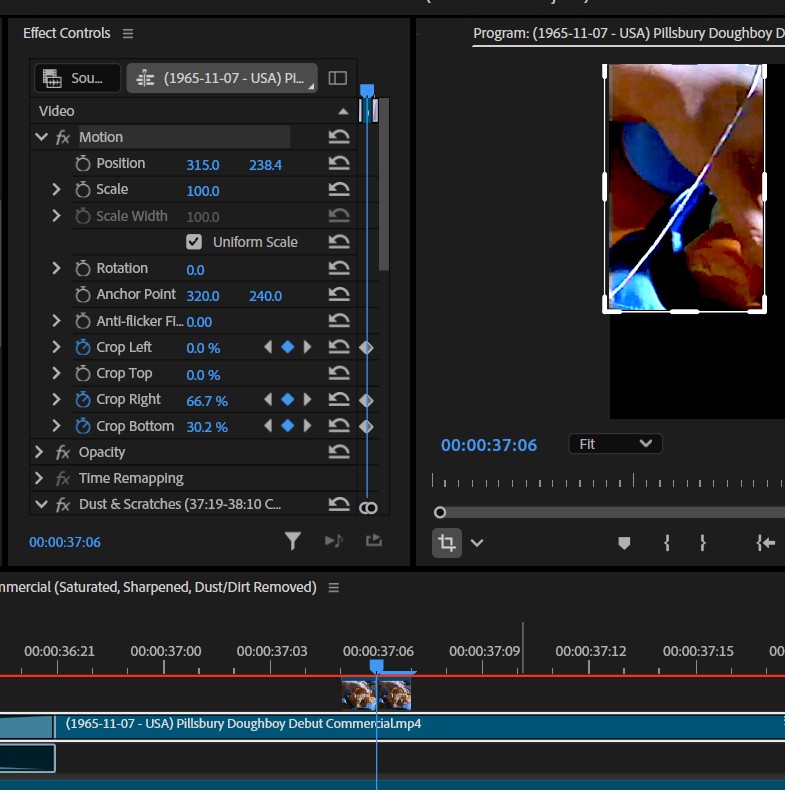This screenshot has width=785, height=790.
Task: Reset the Rotation parameter
Action: coord(339,269)
